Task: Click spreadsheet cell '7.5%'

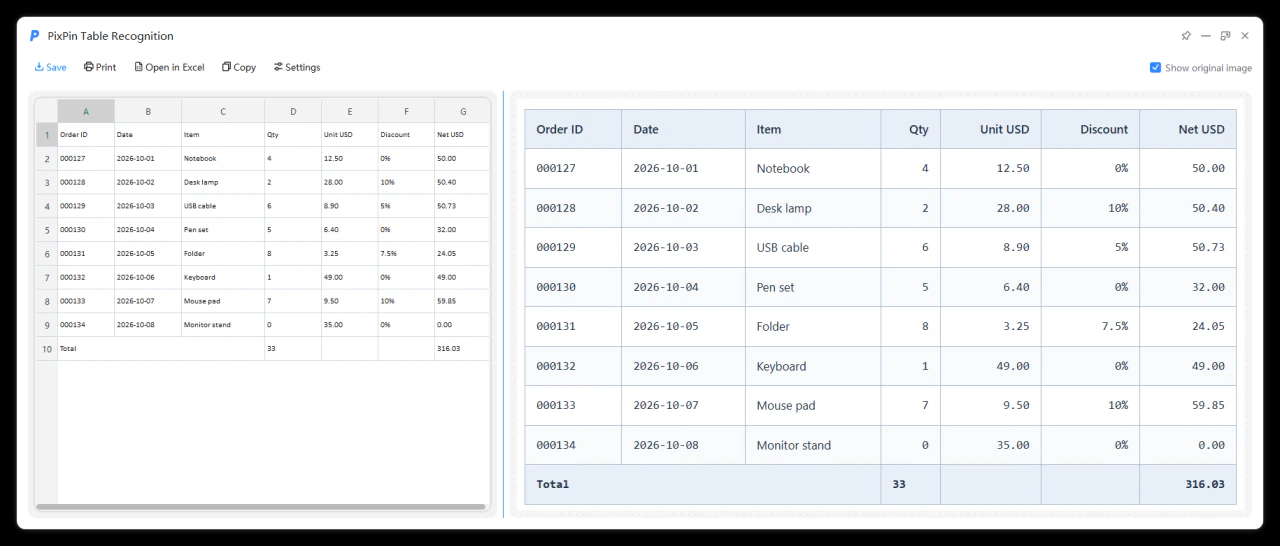Action: (406, 253)
